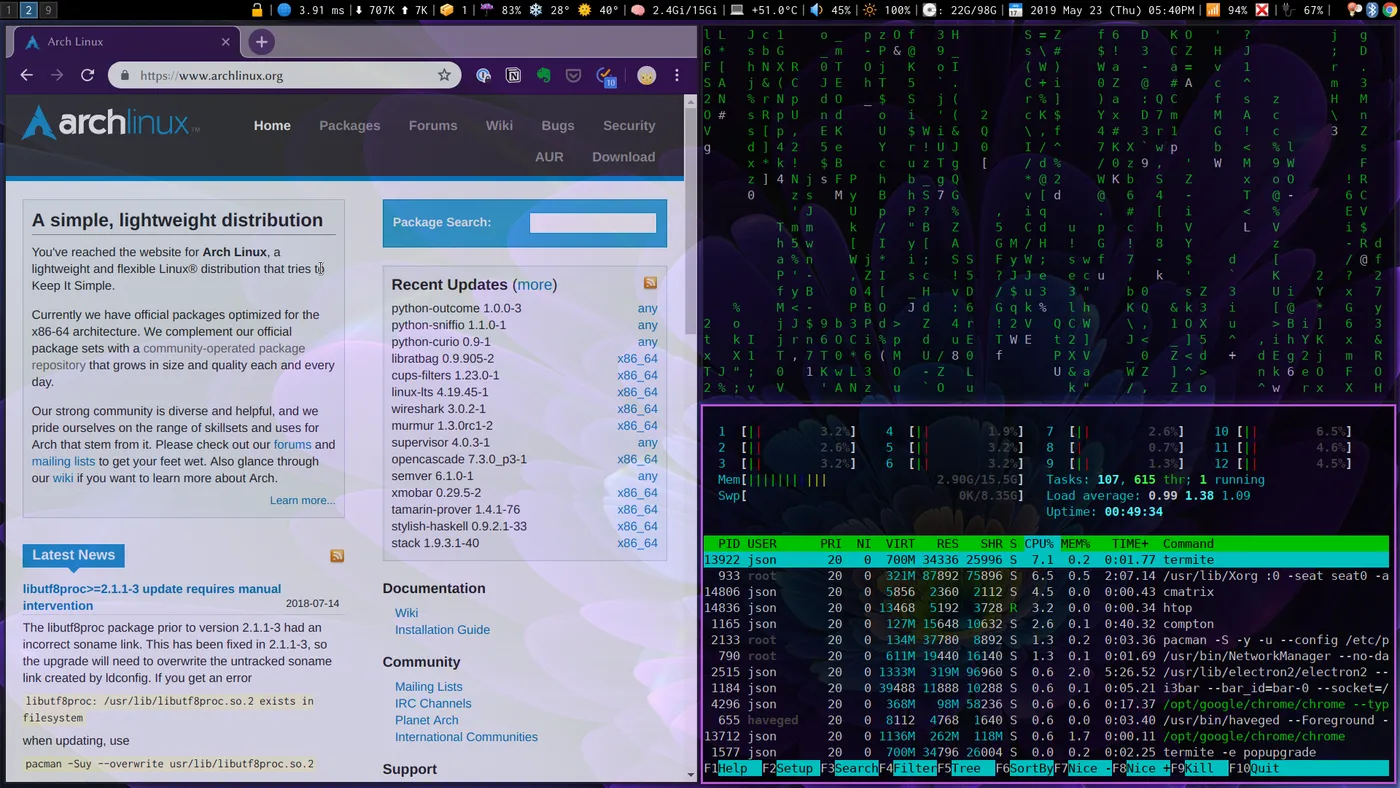Viewport: 1400px width, 788px height.
Task: Open the Evernote elephant extension
Action: pos(543,75)
